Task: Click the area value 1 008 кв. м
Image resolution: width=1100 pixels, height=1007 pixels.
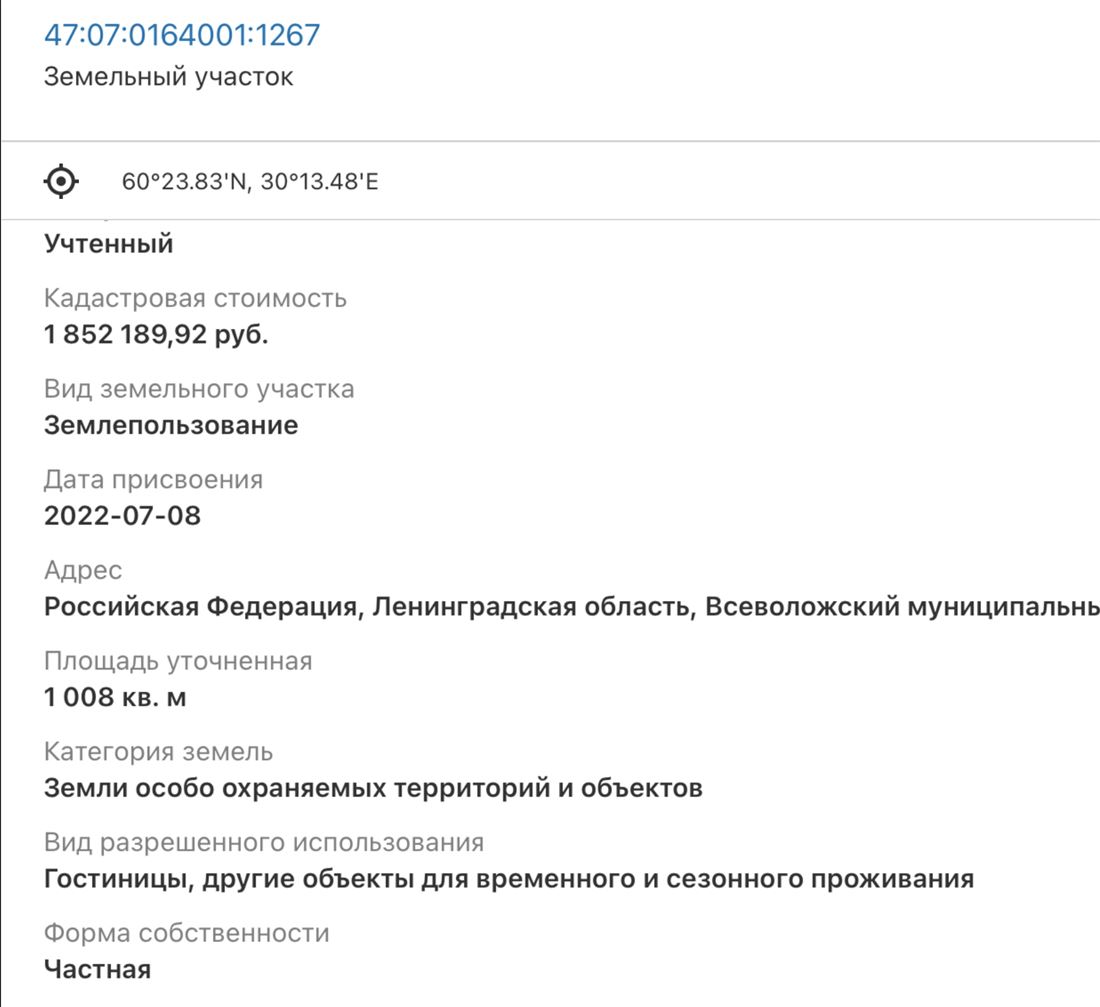Action: 115,698
